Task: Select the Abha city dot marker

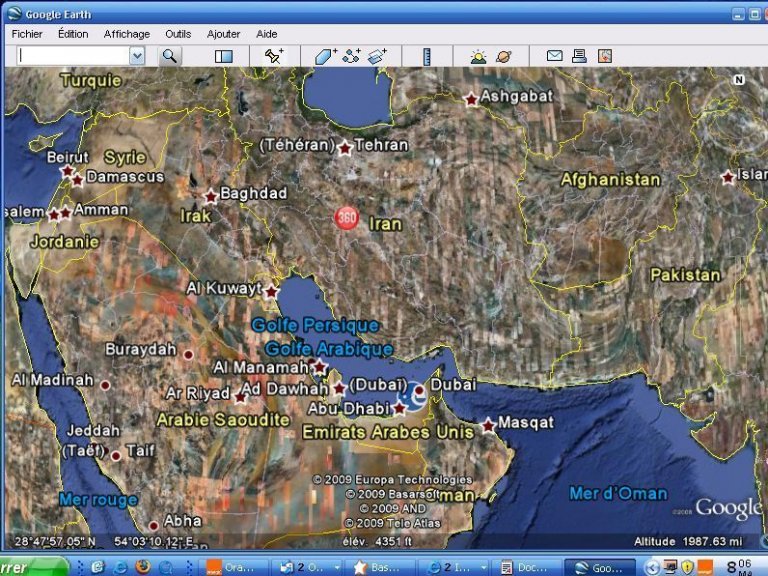Action: 153,526
